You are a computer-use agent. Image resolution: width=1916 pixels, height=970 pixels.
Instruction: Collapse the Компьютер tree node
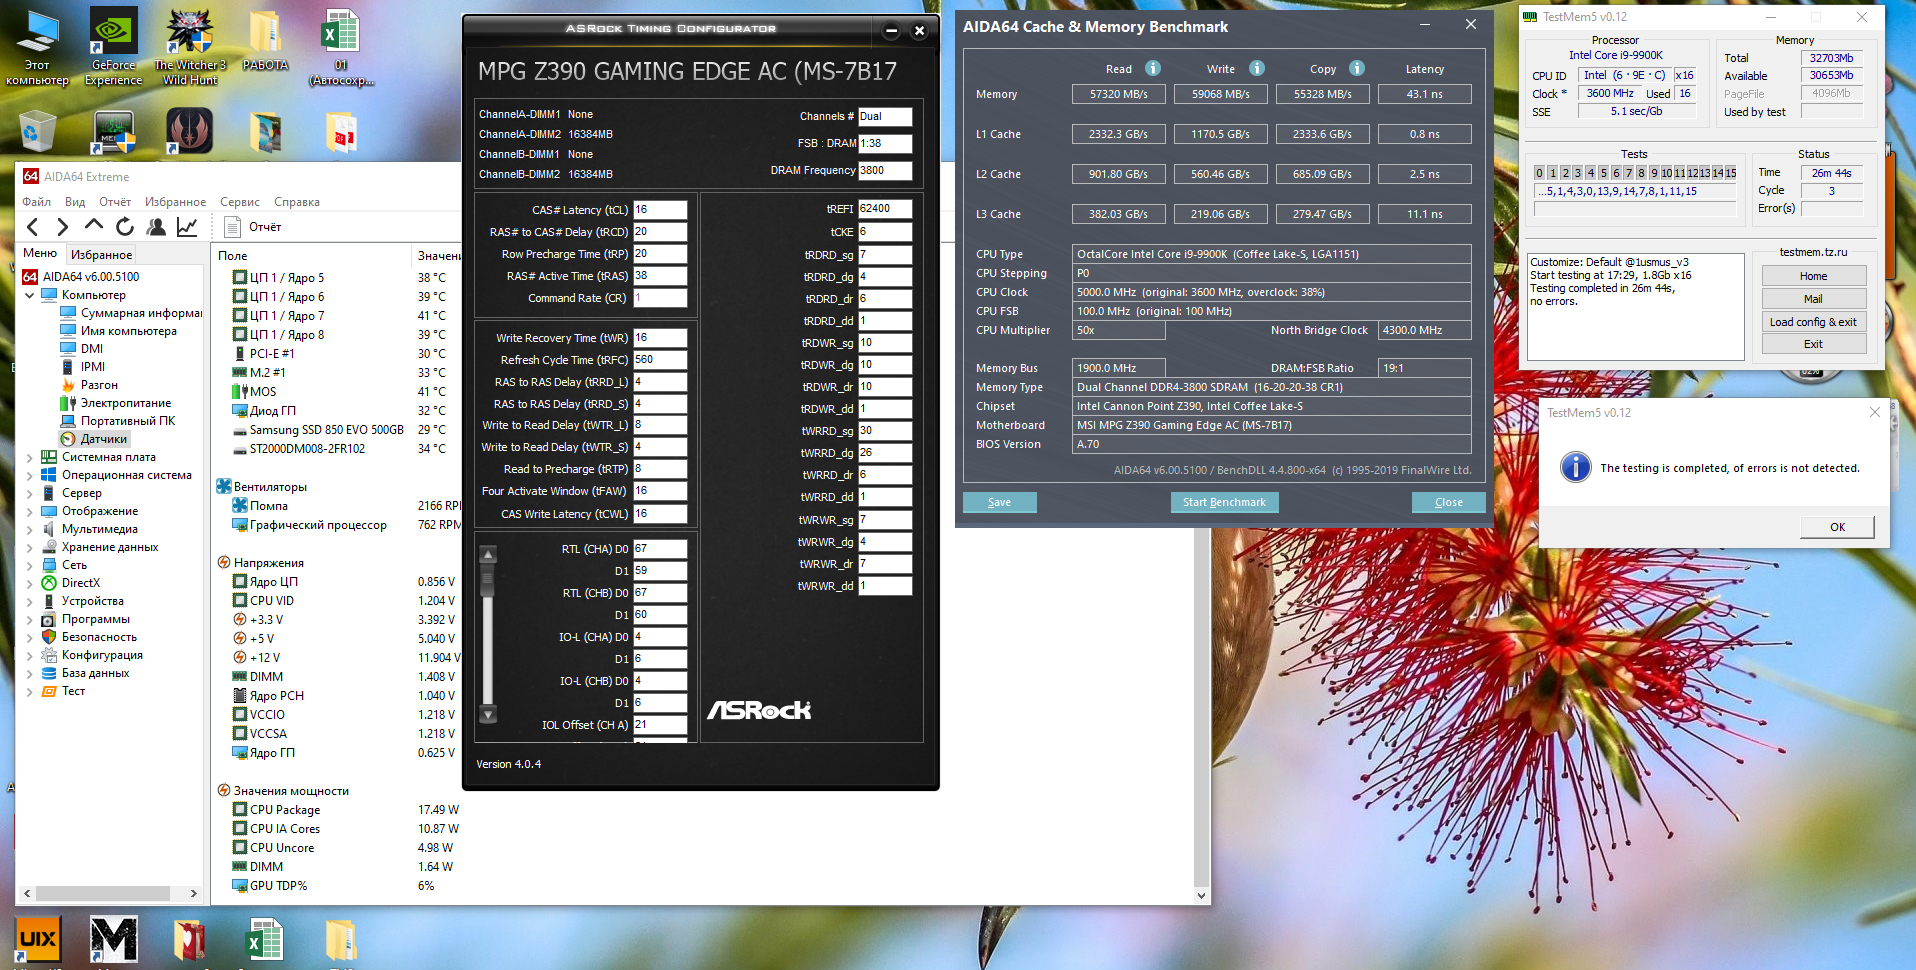[29, 295]
